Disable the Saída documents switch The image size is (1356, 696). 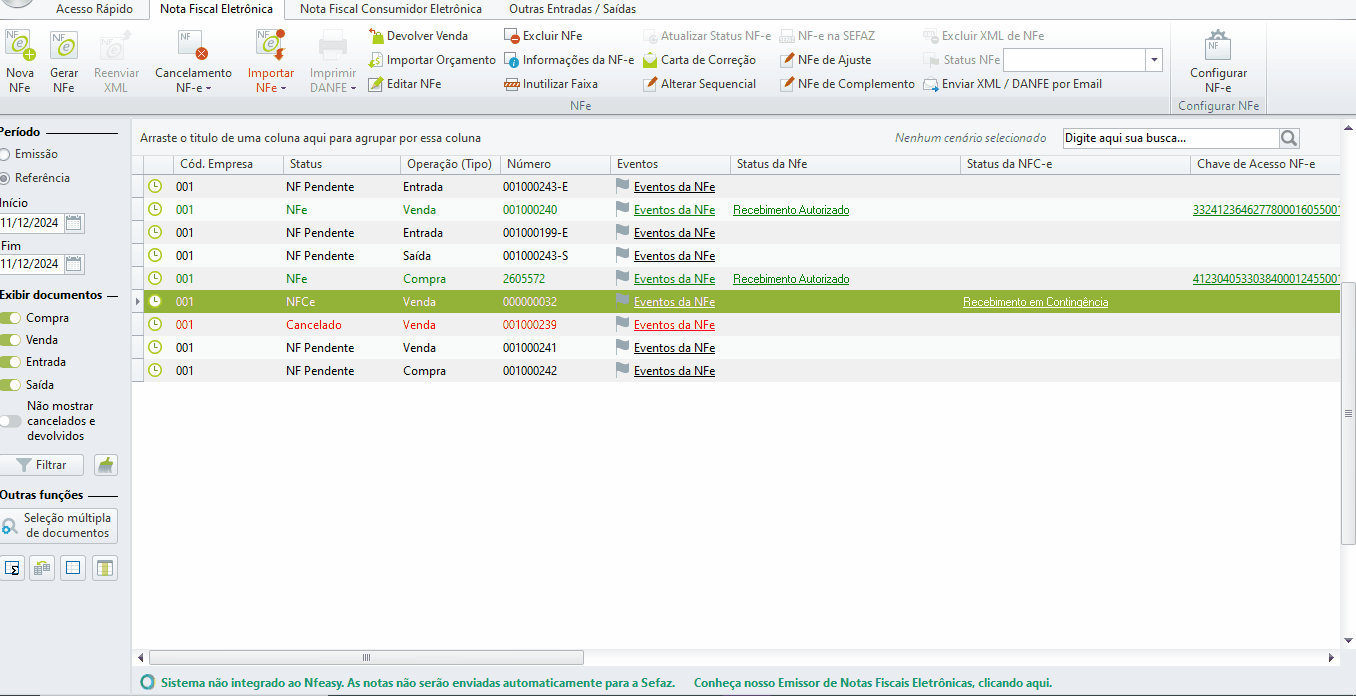[11, 385]
